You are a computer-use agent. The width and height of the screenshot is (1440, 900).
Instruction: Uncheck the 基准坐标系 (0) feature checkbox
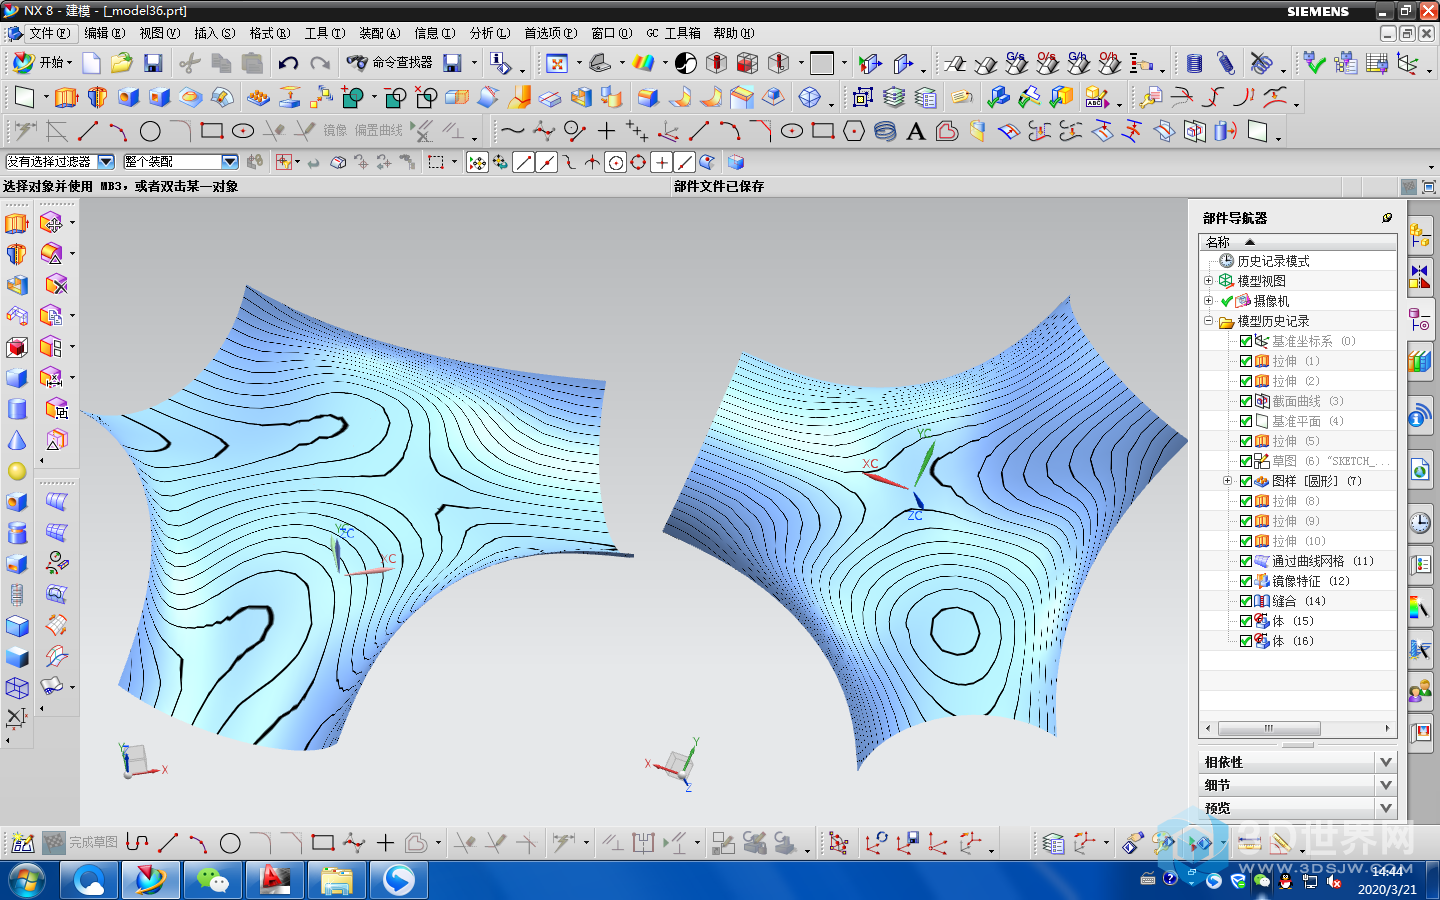(1246, 341)
